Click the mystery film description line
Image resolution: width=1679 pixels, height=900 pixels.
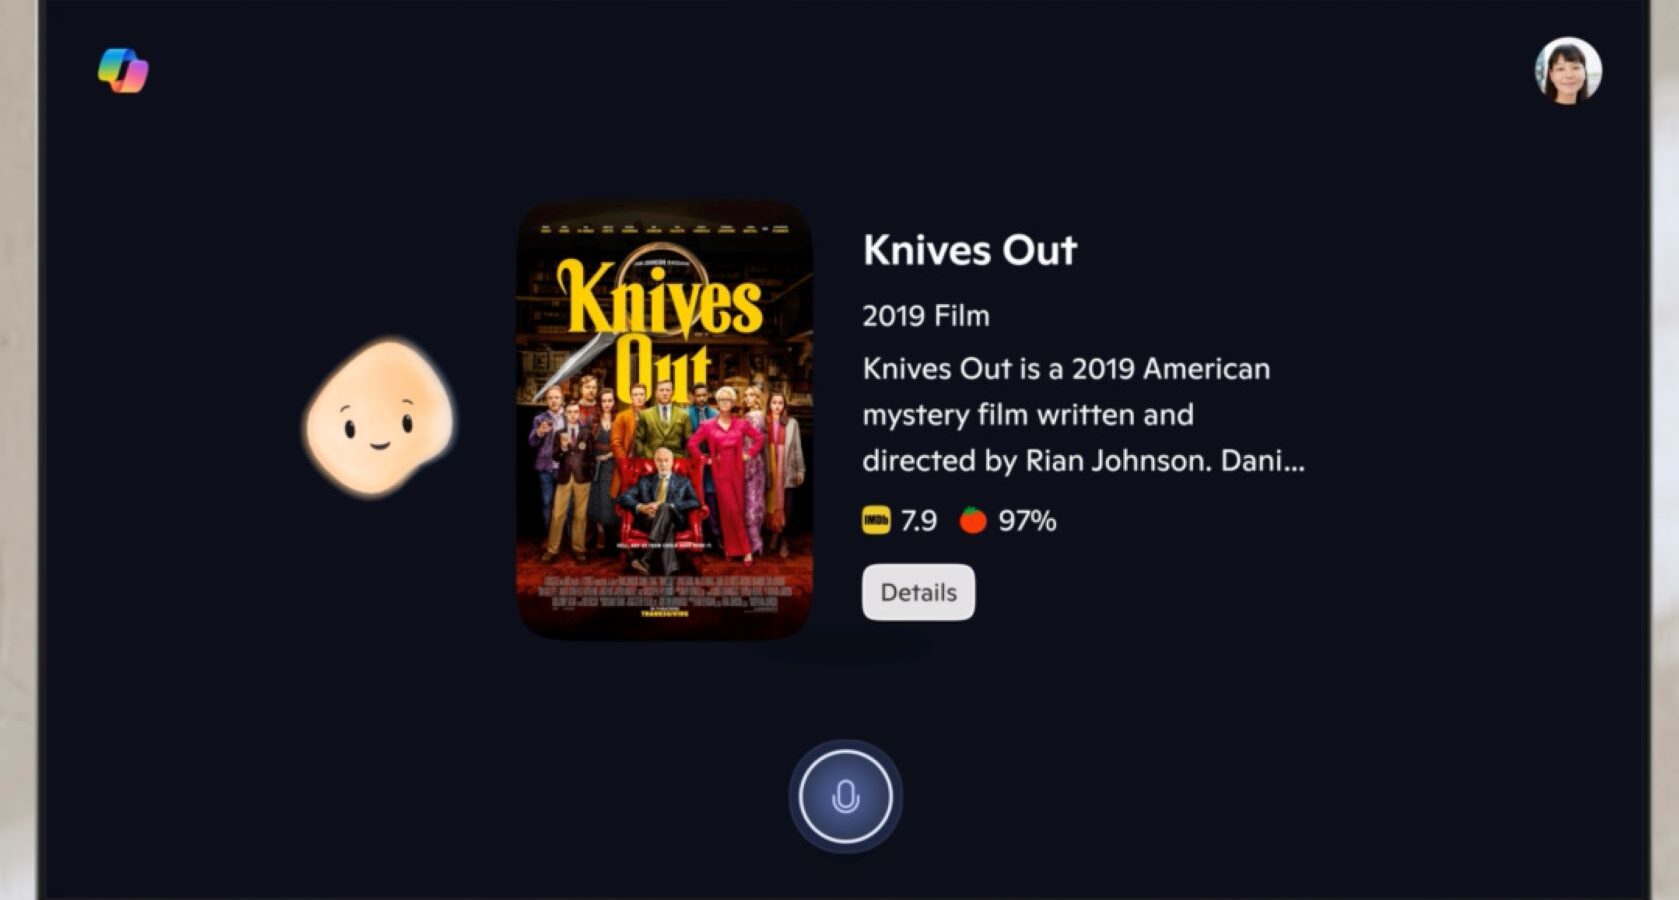click(1028, 414)
